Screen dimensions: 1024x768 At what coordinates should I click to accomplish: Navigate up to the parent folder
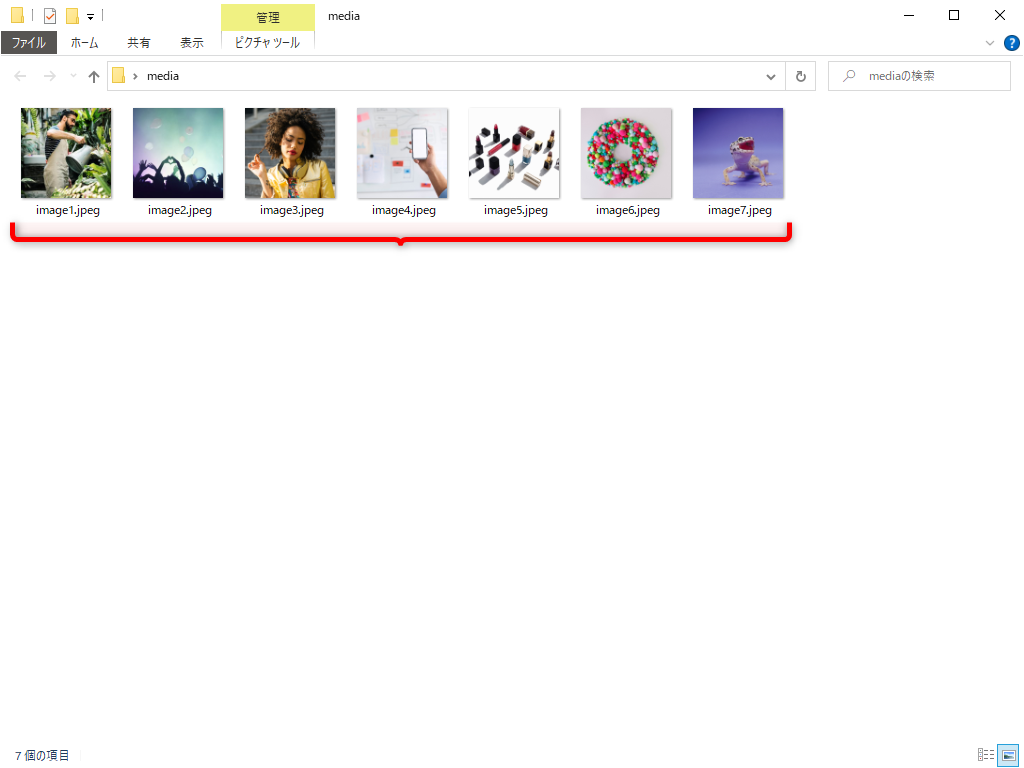pyautogui.click(x=93, y=76)
